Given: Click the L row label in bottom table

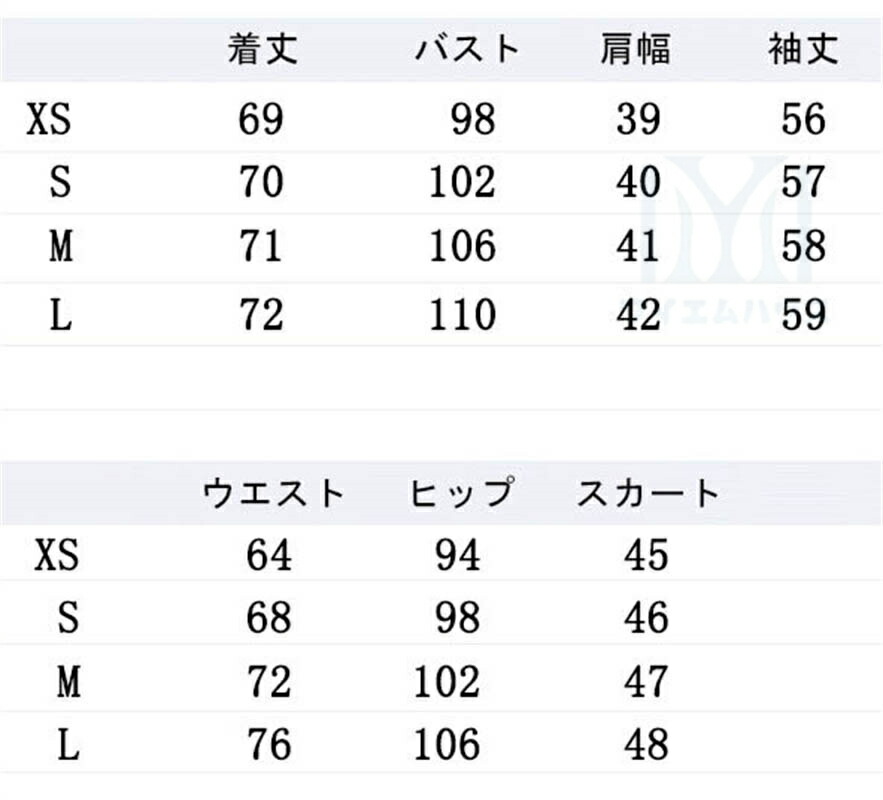Looking at the screenshot, I should pos(67,745).
